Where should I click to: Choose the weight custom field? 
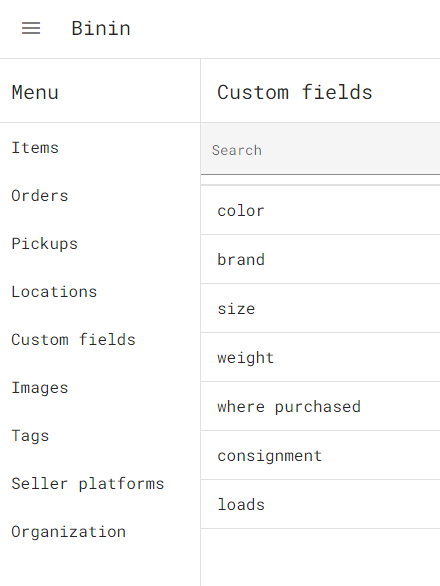(x=320, y=357)
